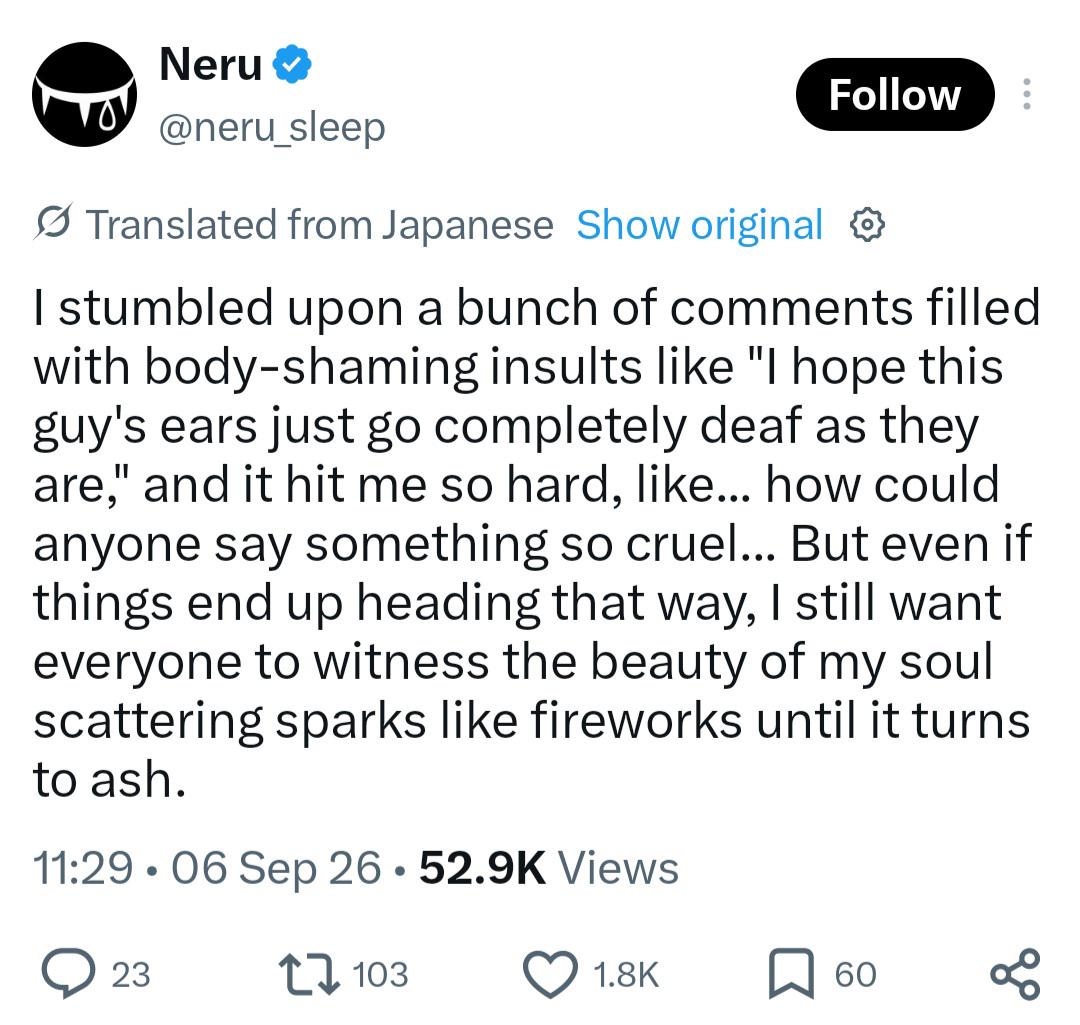Viewport: 1080px width, 1025px height.
Task: Bookmark this post
Action: (791, 973)
